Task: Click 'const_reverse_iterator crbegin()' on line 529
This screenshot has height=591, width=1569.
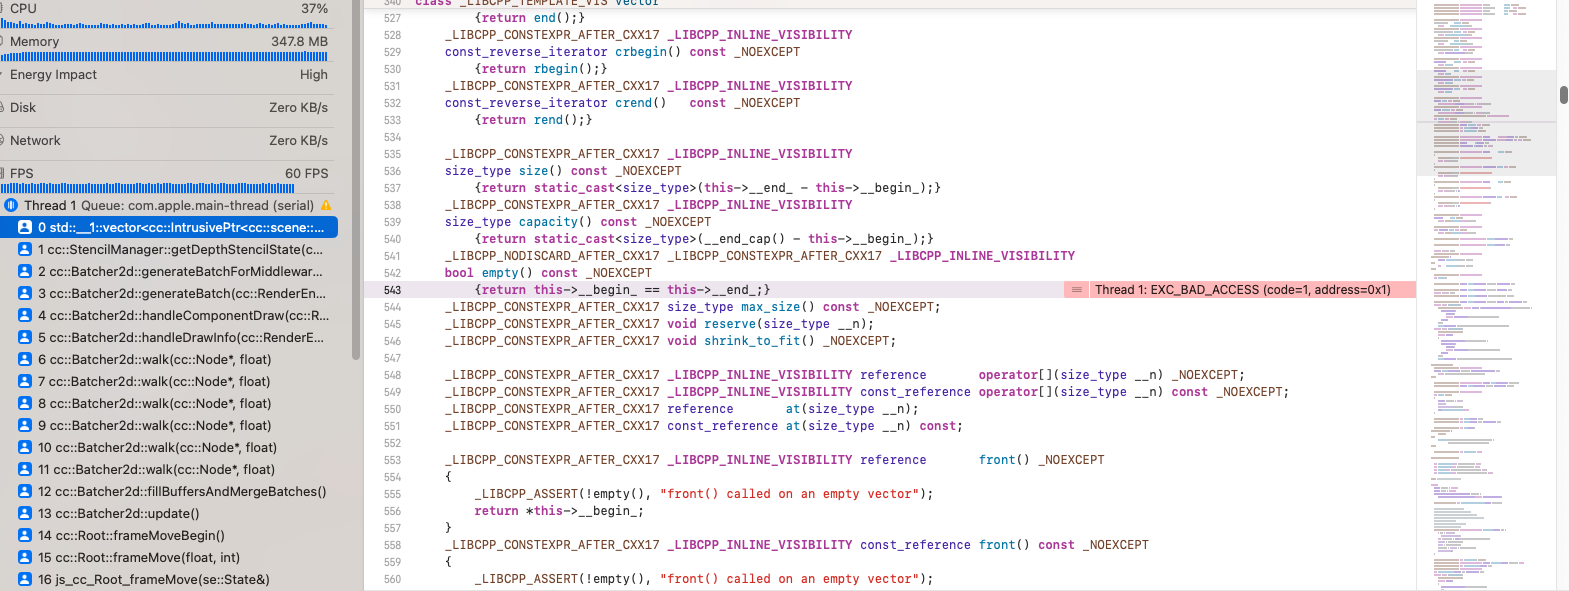Action: 563,52
